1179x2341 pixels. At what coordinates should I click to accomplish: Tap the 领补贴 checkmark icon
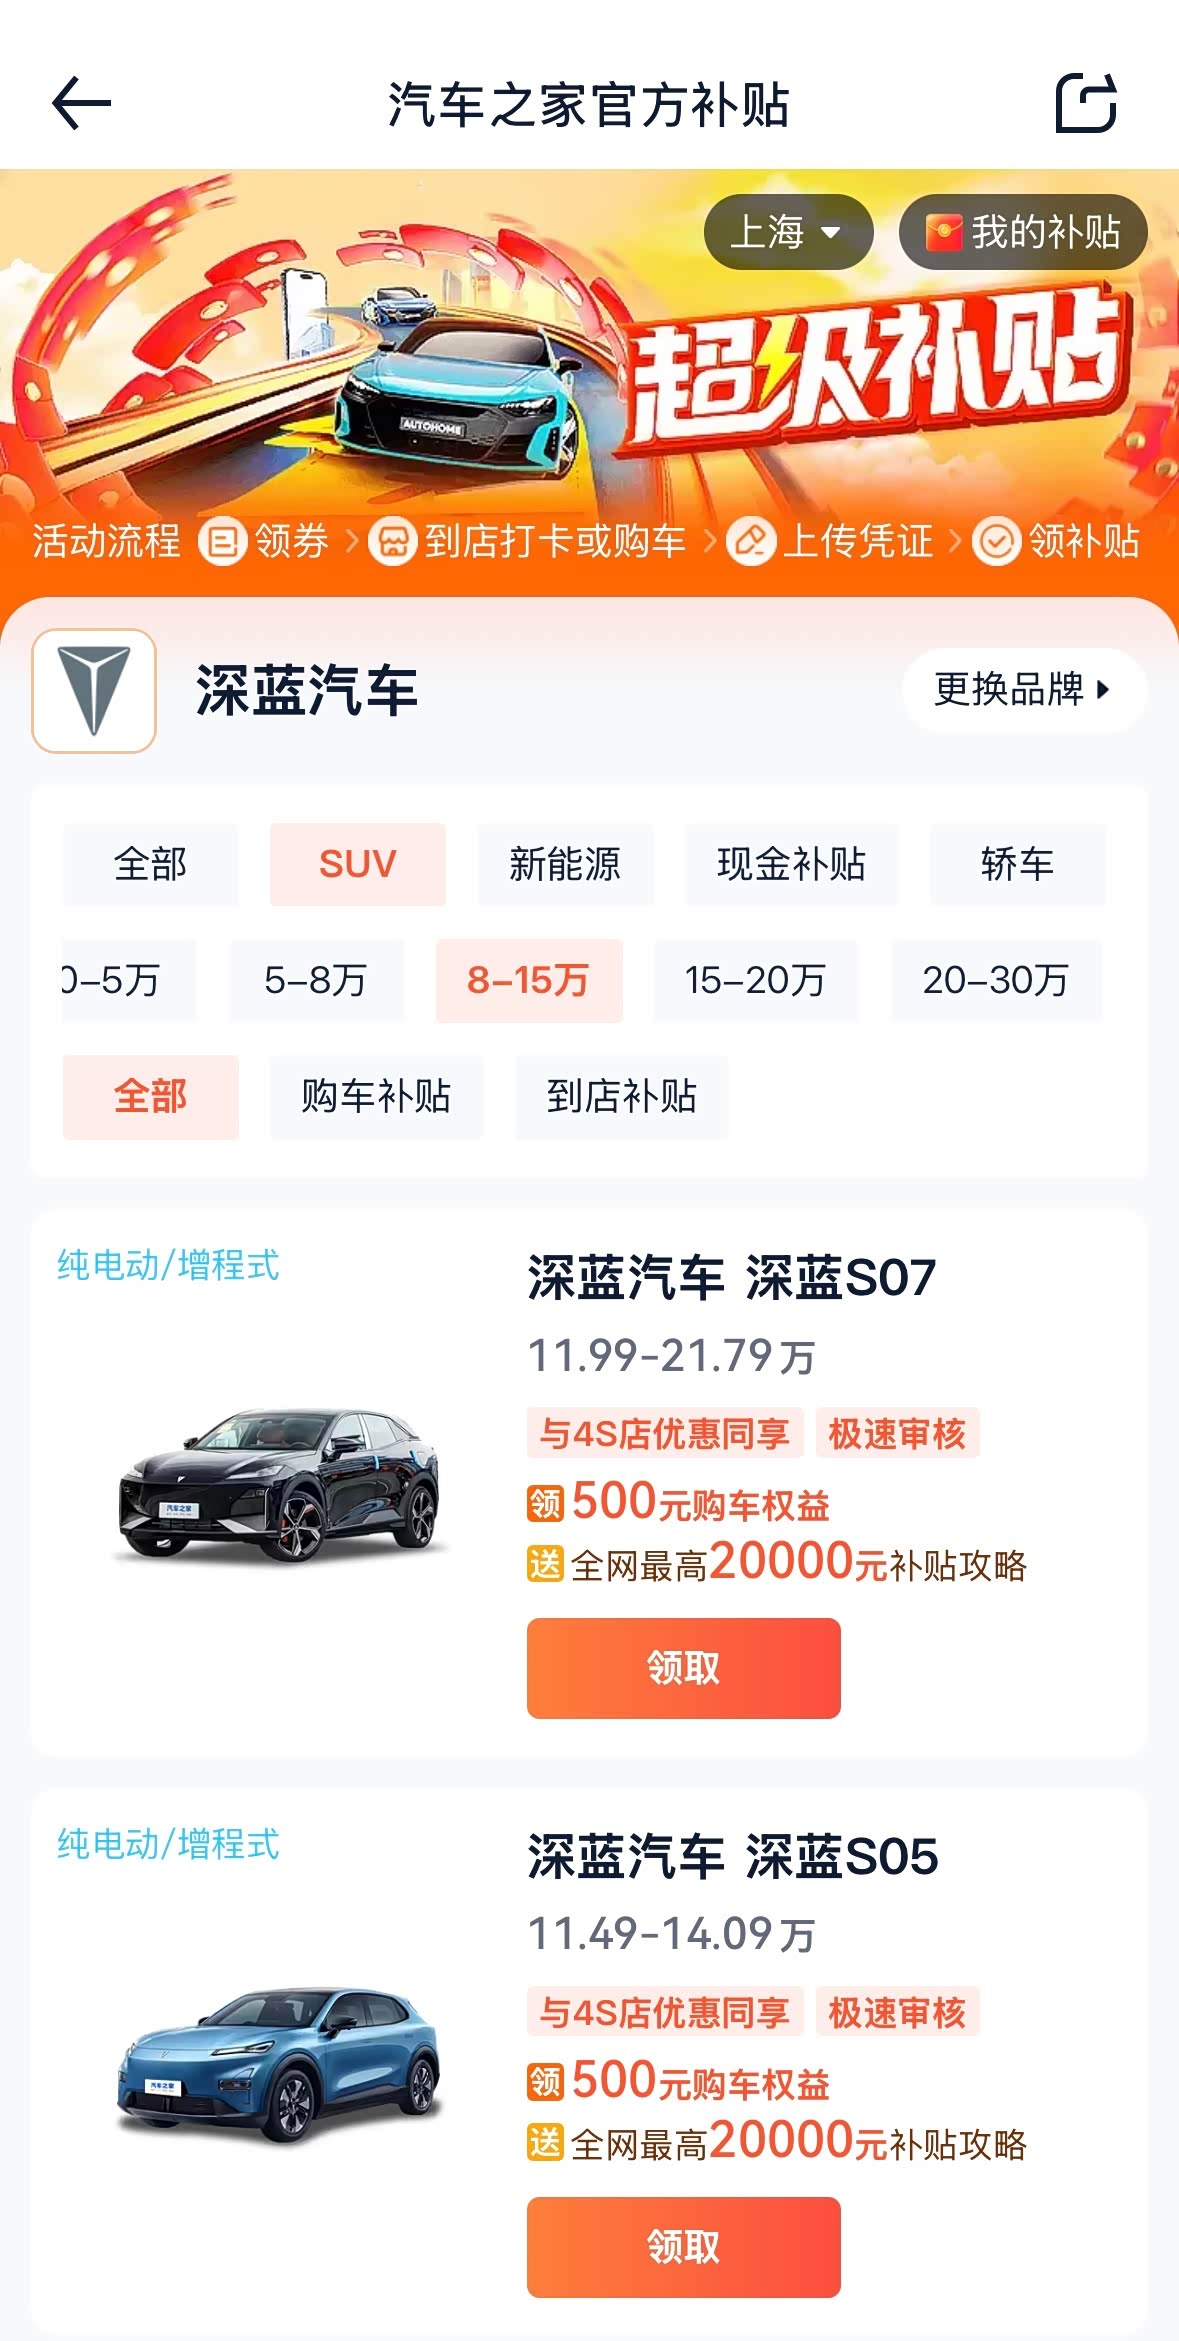[x=996, y=542]
